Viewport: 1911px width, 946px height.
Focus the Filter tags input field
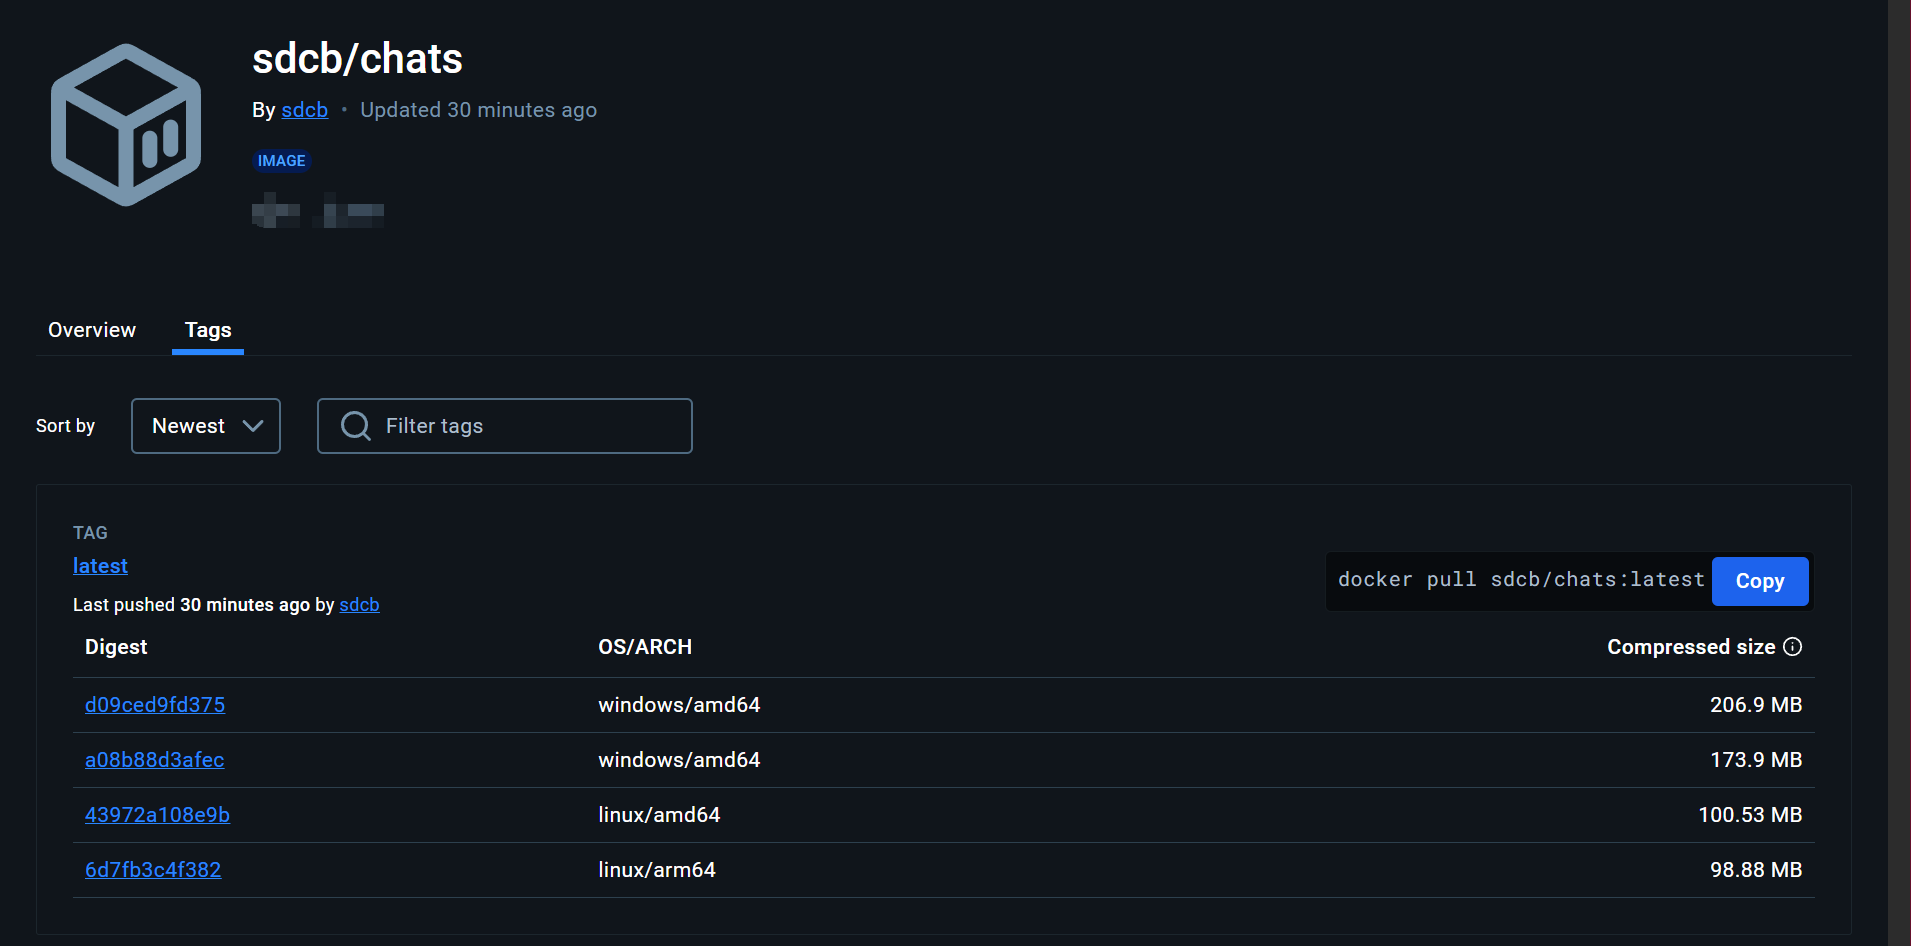tap(505, 426)
